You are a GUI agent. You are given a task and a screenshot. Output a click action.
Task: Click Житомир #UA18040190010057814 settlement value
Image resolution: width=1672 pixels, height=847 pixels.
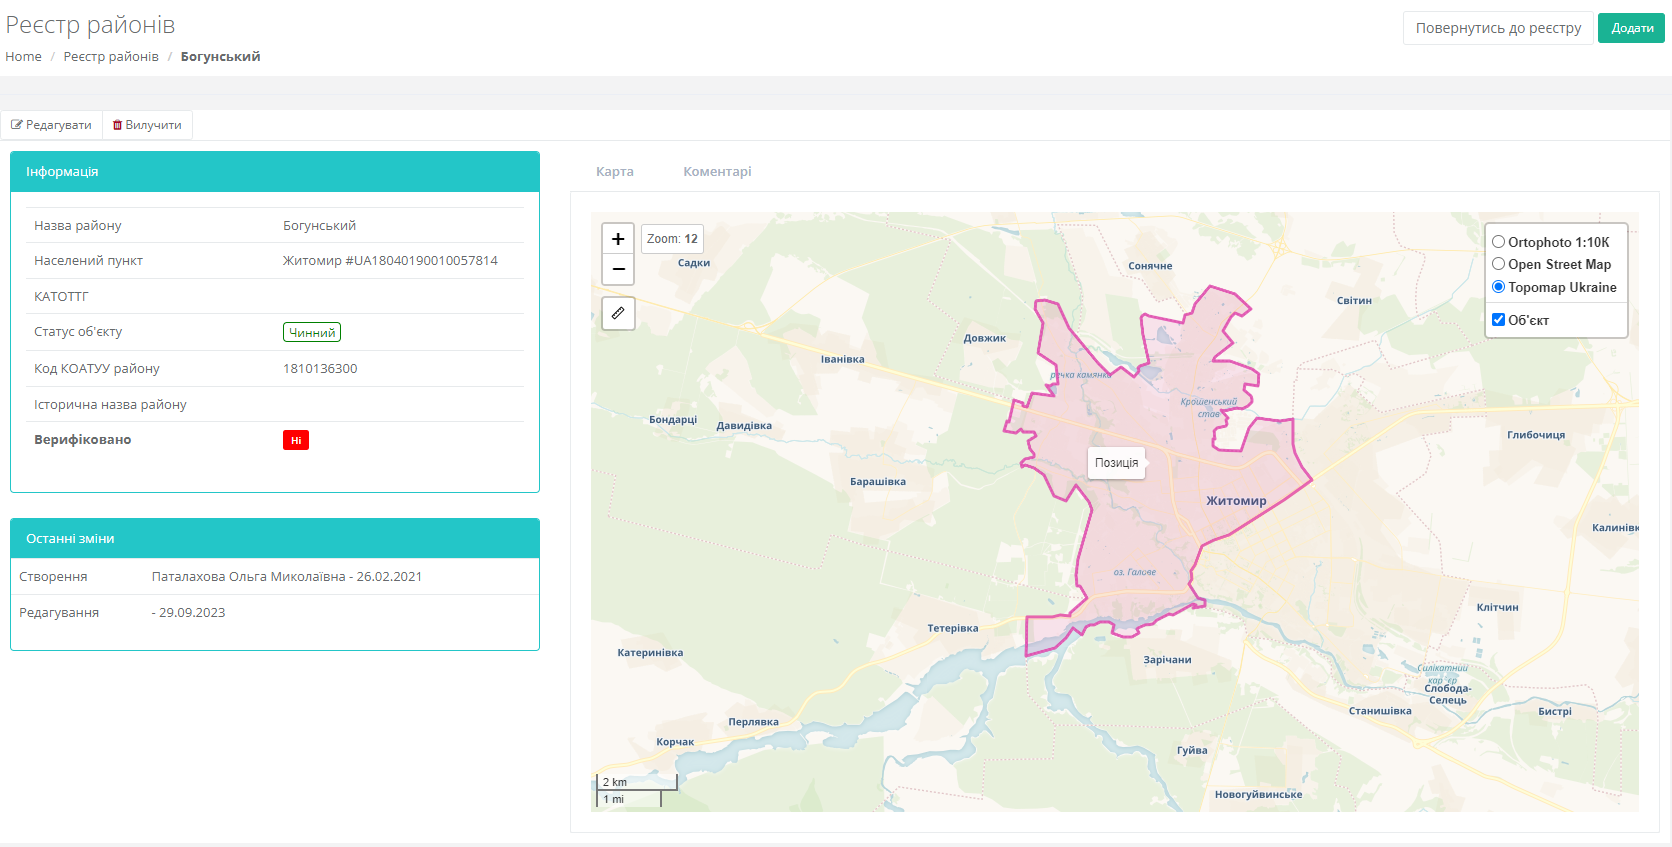390,261
